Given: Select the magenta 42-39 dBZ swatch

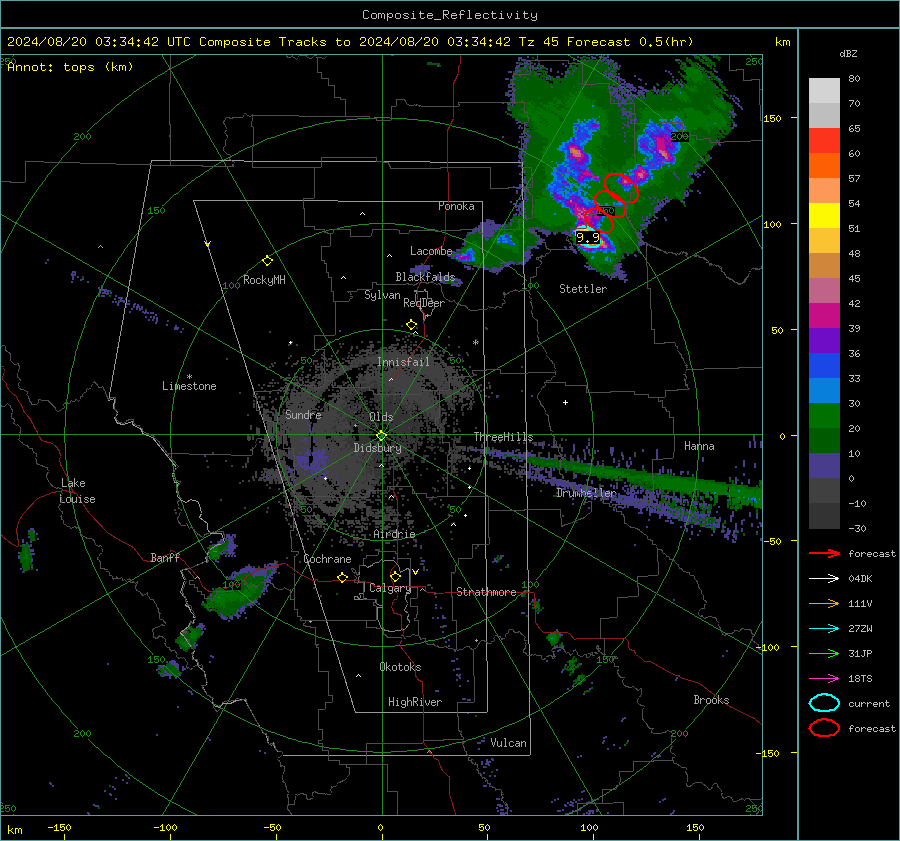Looking at the screenshot, I should pos(824,316).
